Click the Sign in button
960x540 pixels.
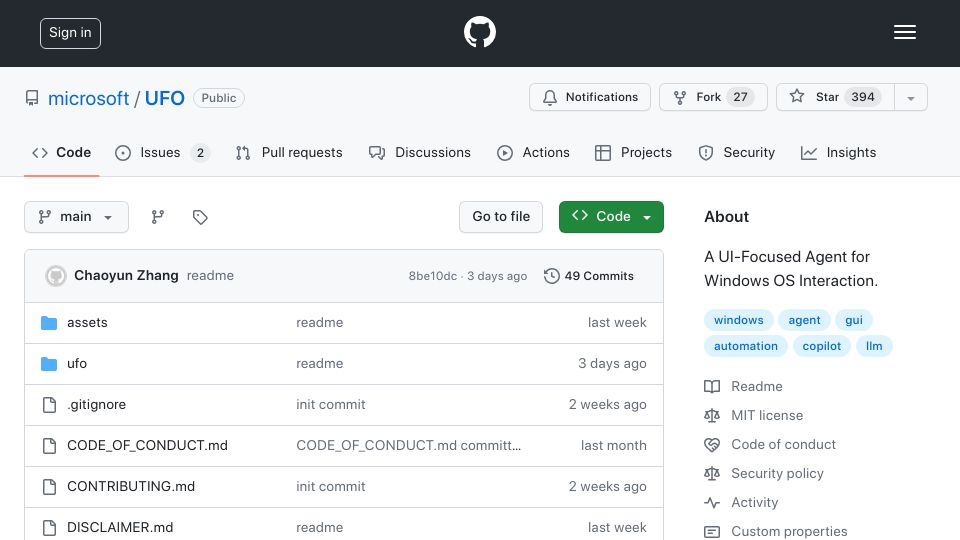tap(70, 33)
